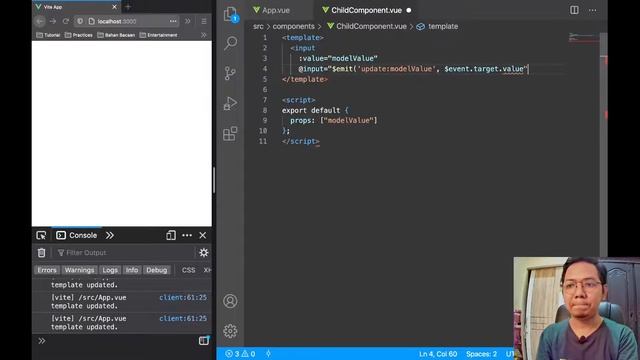Open the Manage gear menu
This screenshot has height=360, width=640.
[x=230, y=331]
